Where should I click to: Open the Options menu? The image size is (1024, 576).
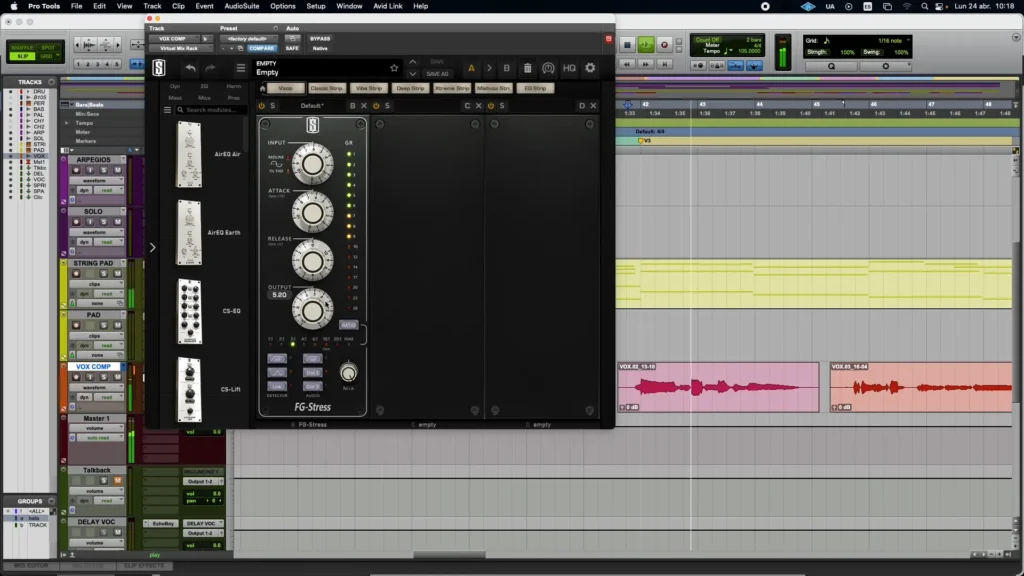pyautogui.click(x=283, y=6)
